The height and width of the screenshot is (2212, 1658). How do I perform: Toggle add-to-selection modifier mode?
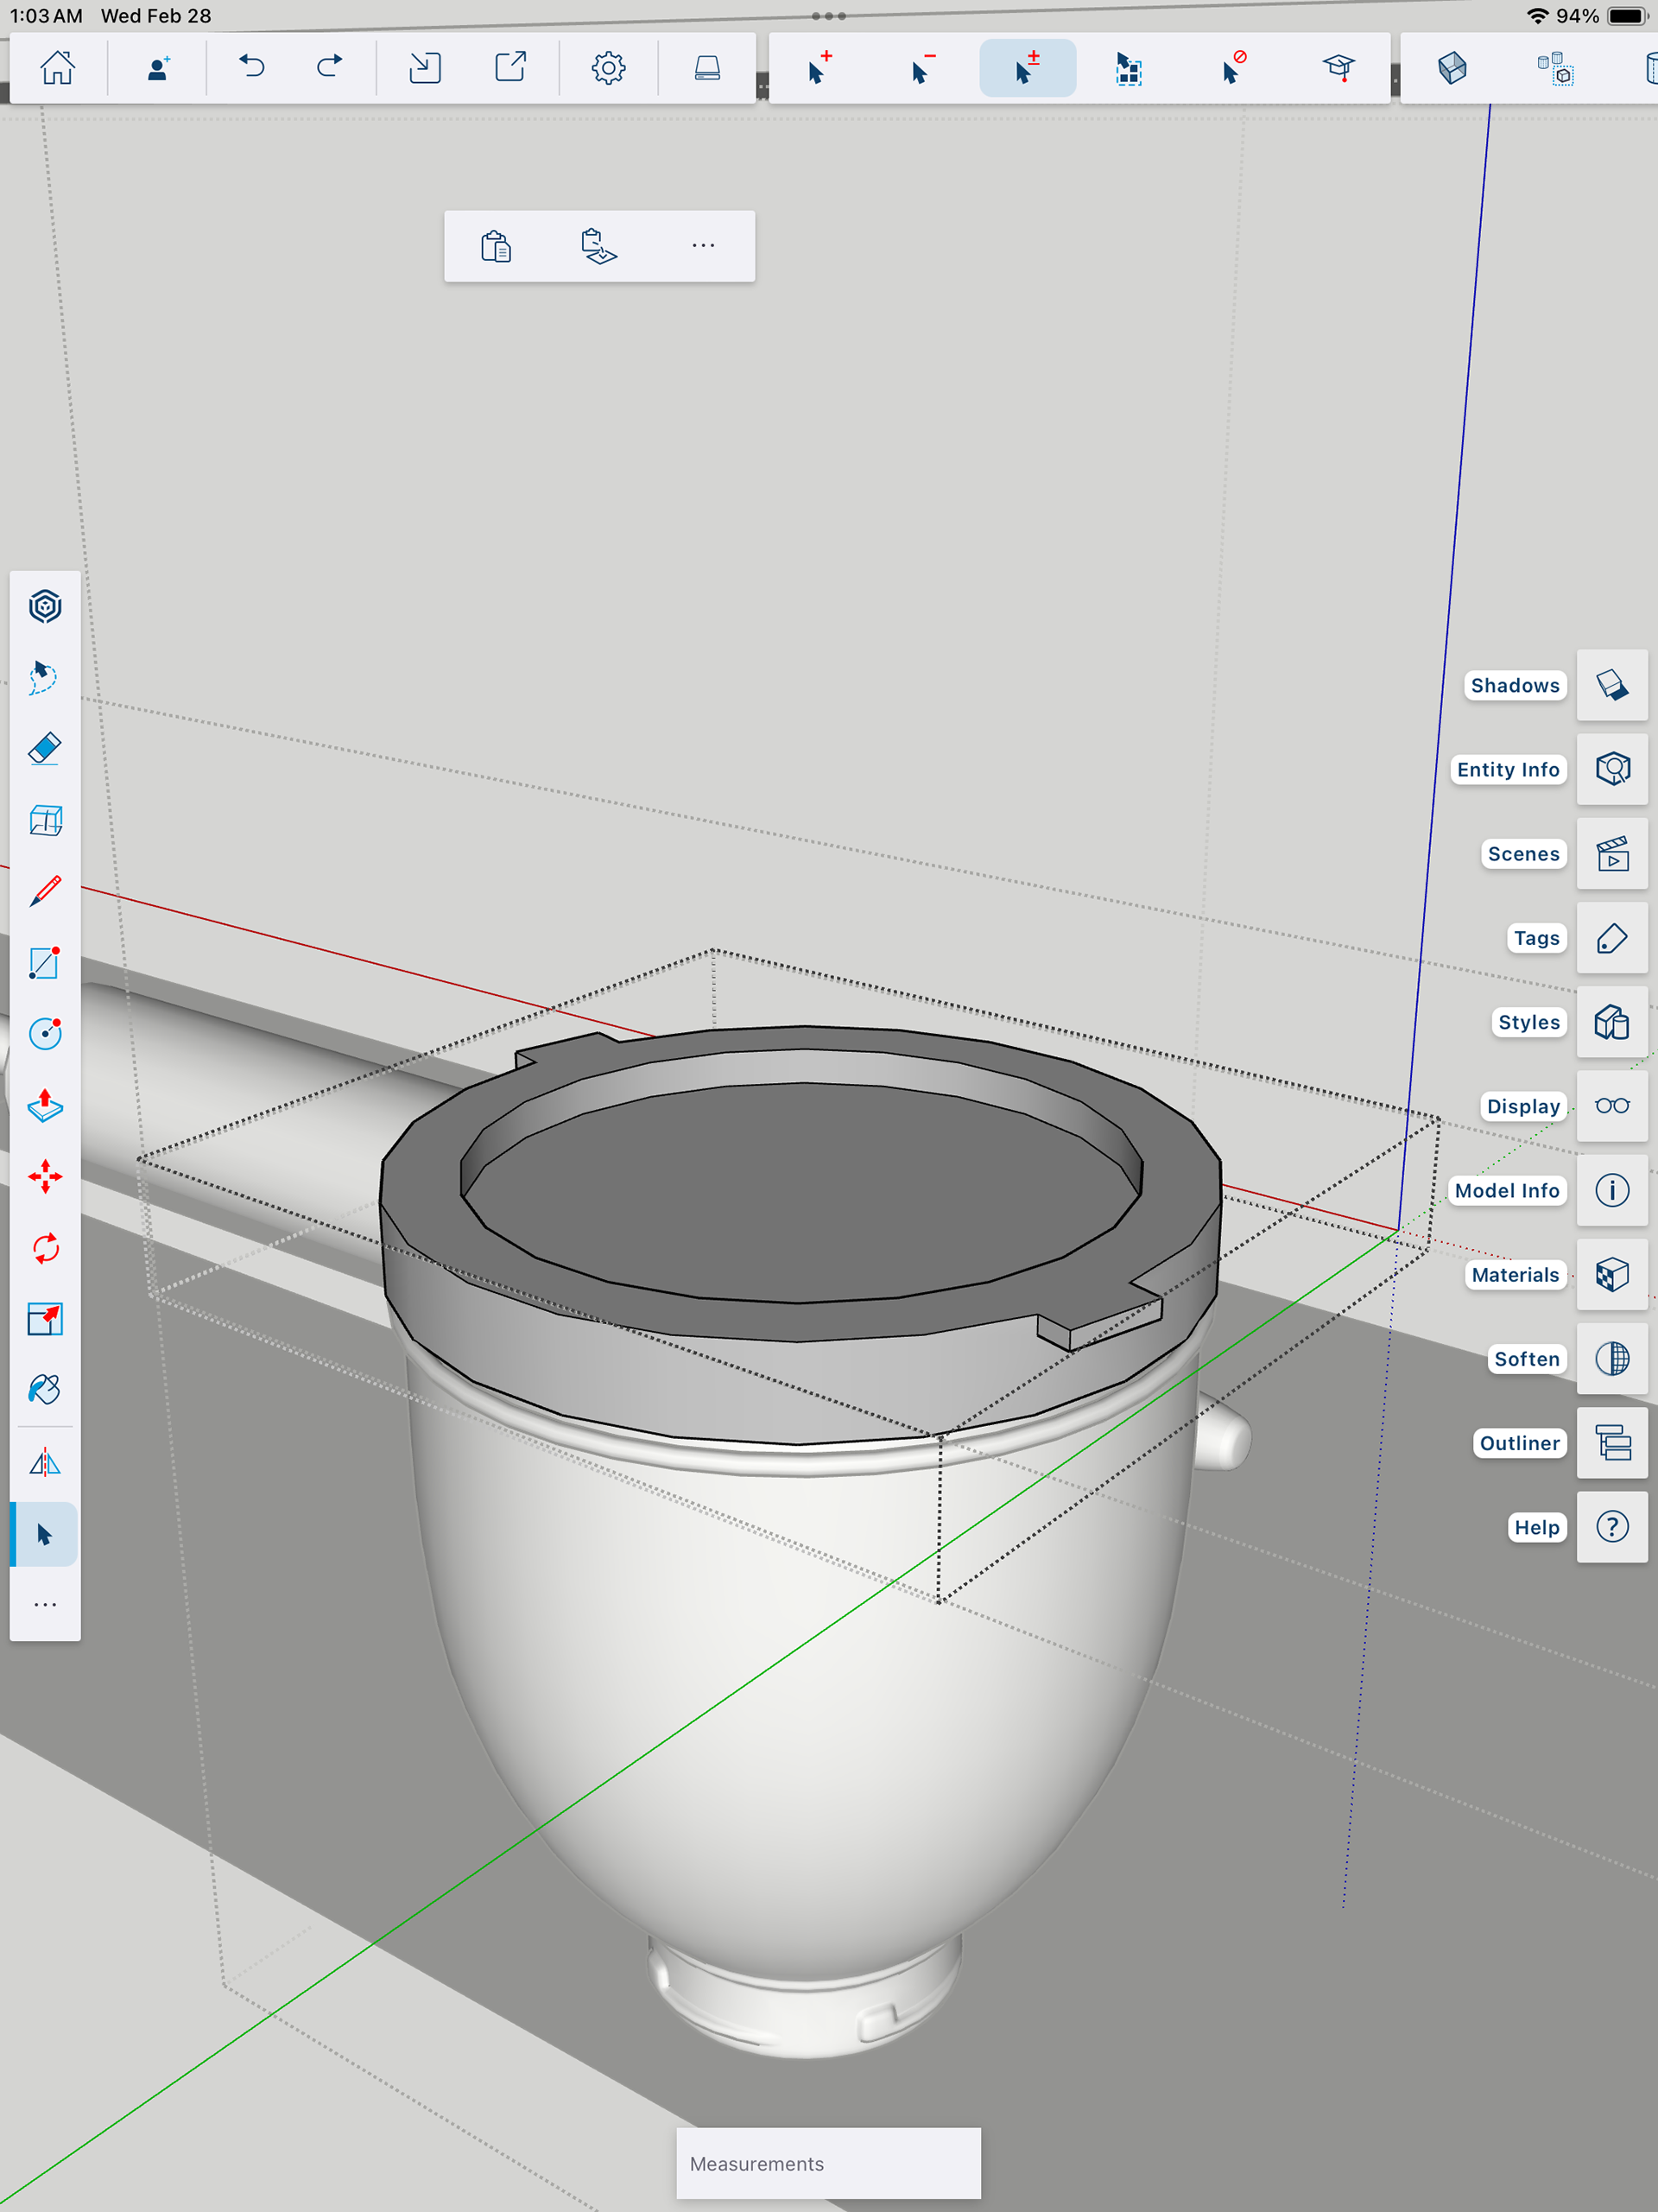(x=819, y=68)
